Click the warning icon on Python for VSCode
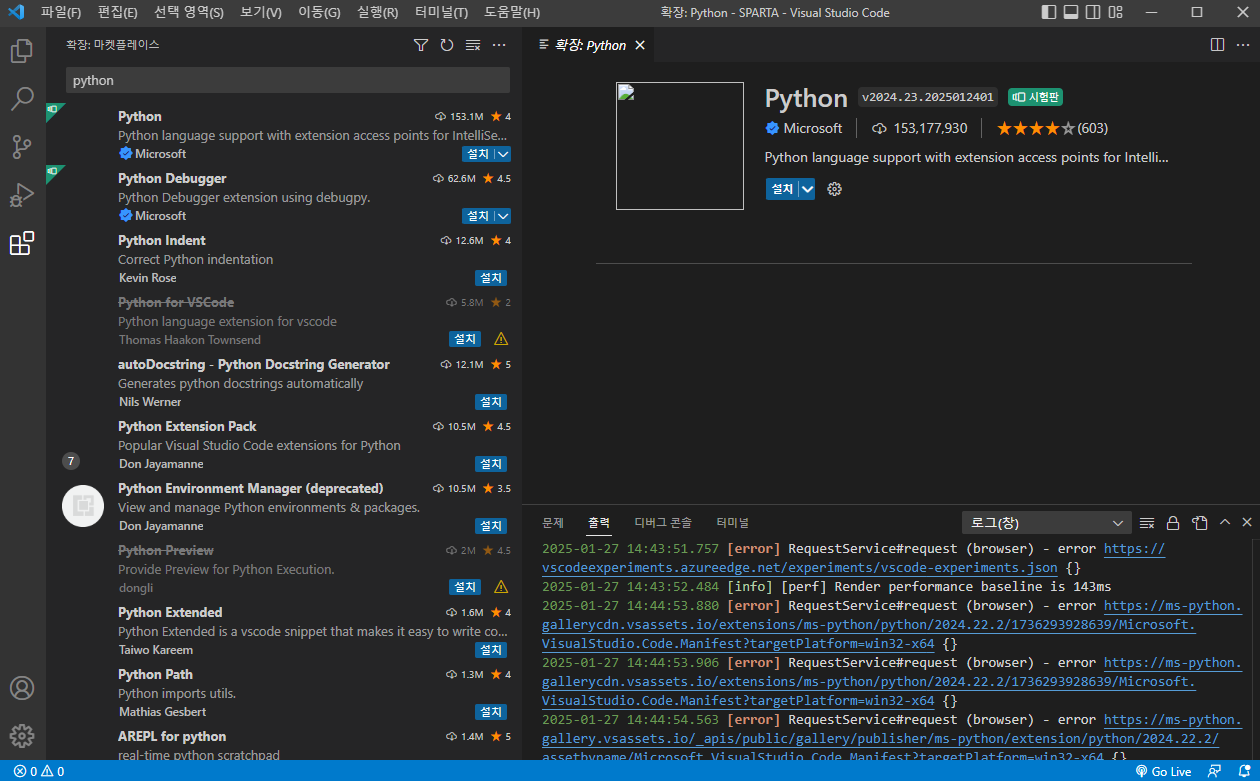Screen dimensions: 1260x781 (x=501, y=339)
